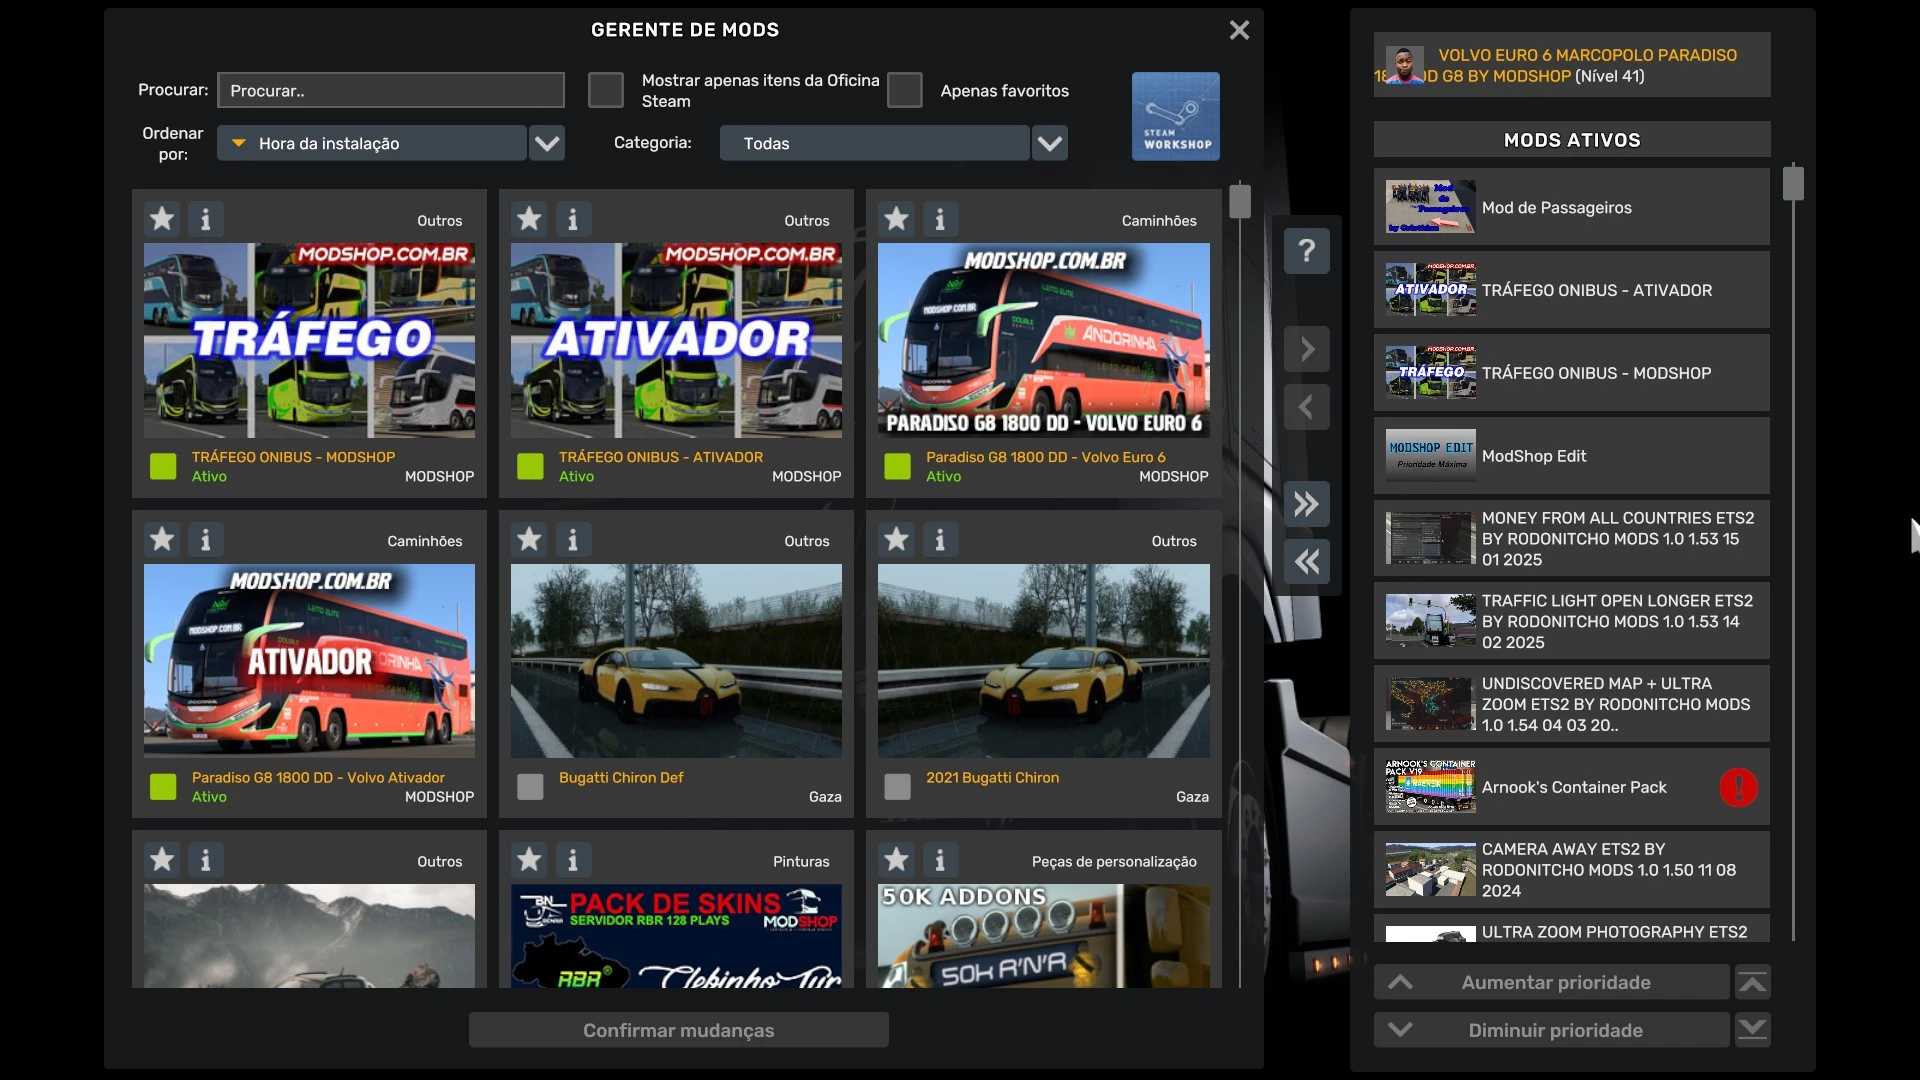Screen dimensions: 1920x1080
Task: Select ModShop Edit in active mods
Action: pyautogui.click(x=1571, y=456)
